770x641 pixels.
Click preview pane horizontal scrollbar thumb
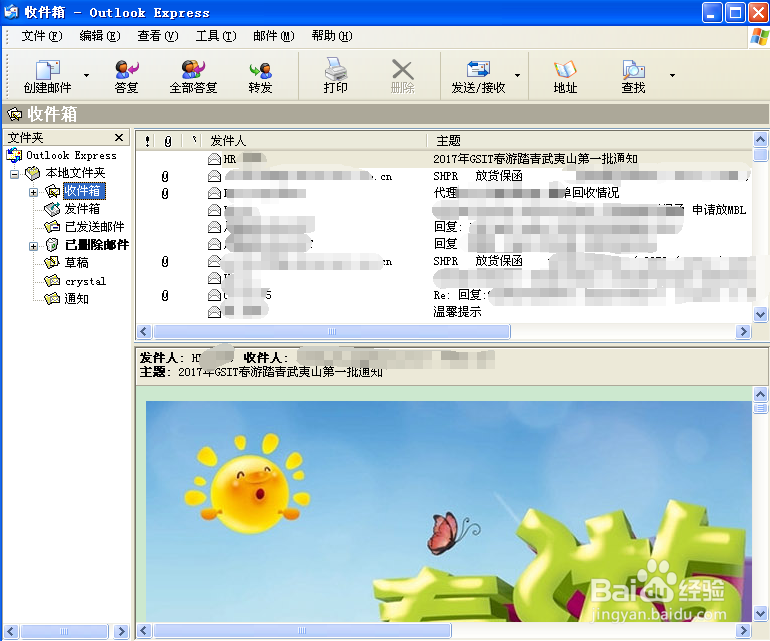click(x=302, y=630)
